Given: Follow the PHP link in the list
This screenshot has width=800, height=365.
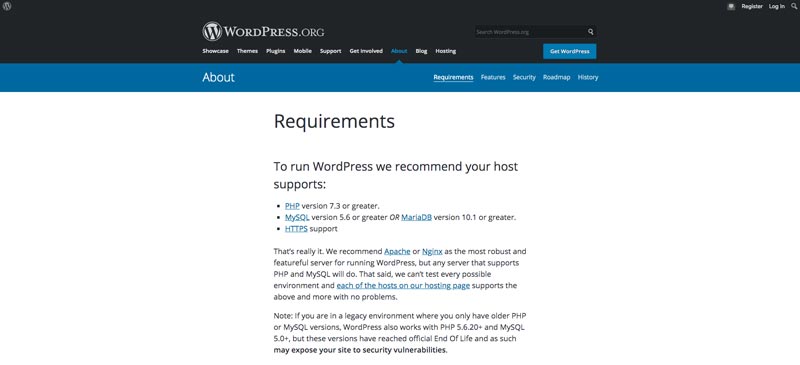Looking at the screenshot, I should [292, 206].
